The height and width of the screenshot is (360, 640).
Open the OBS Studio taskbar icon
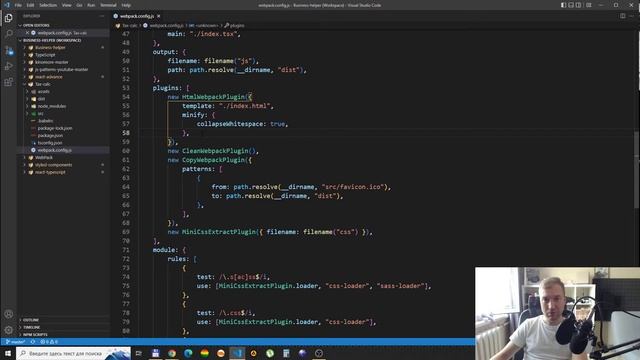(x=319, y=353)
